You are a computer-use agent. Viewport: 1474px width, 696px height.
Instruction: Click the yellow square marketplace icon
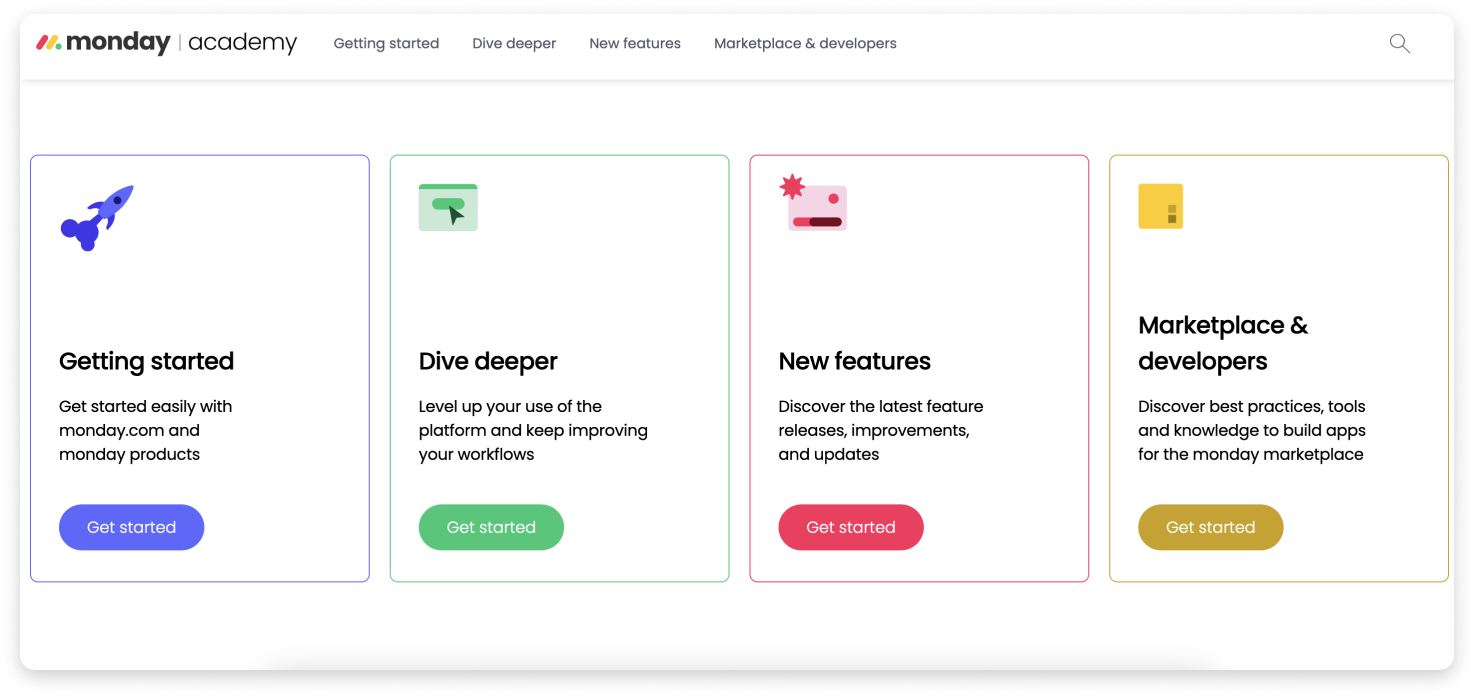click(x=1161, y=206)
